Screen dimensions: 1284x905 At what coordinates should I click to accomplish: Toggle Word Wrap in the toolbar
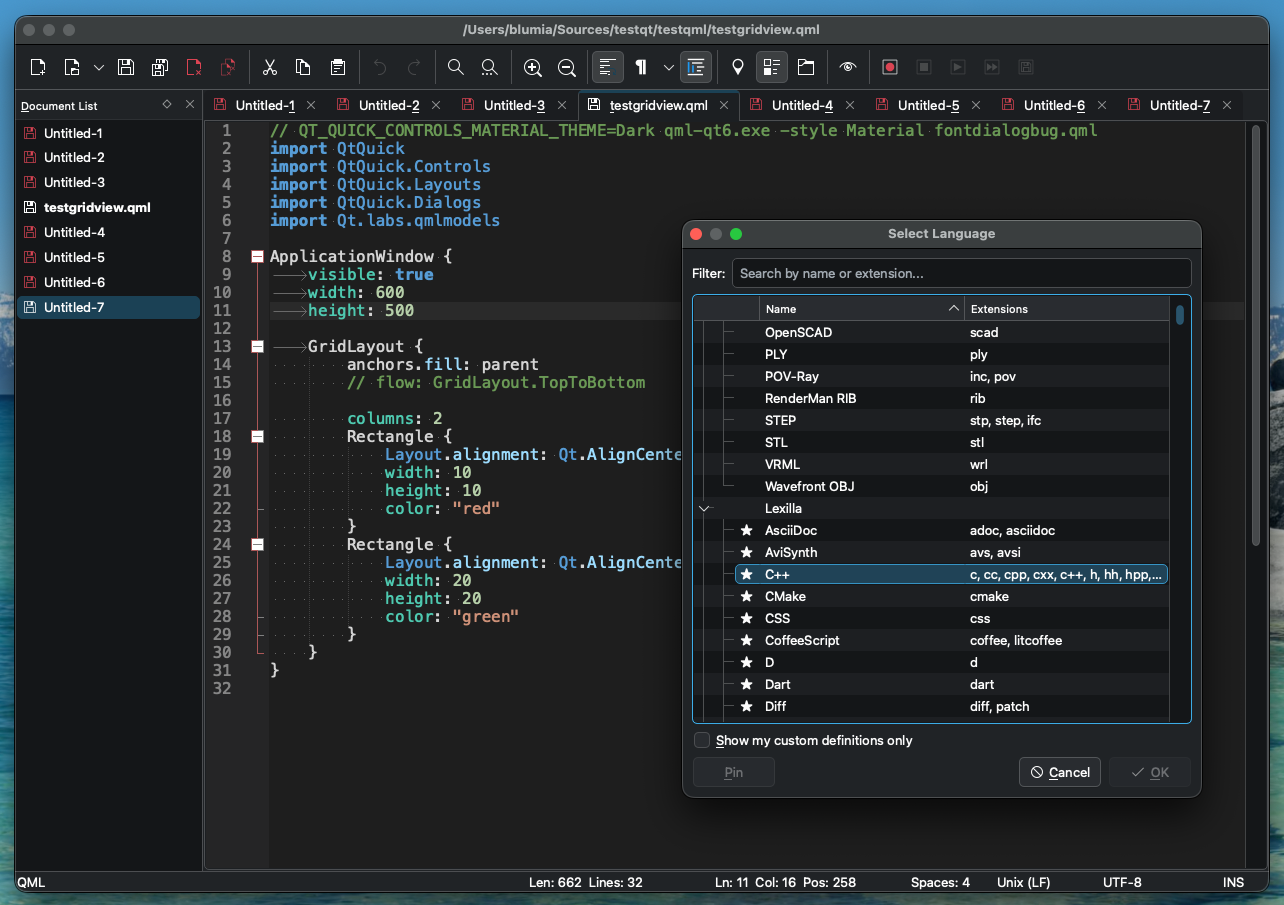607,67
